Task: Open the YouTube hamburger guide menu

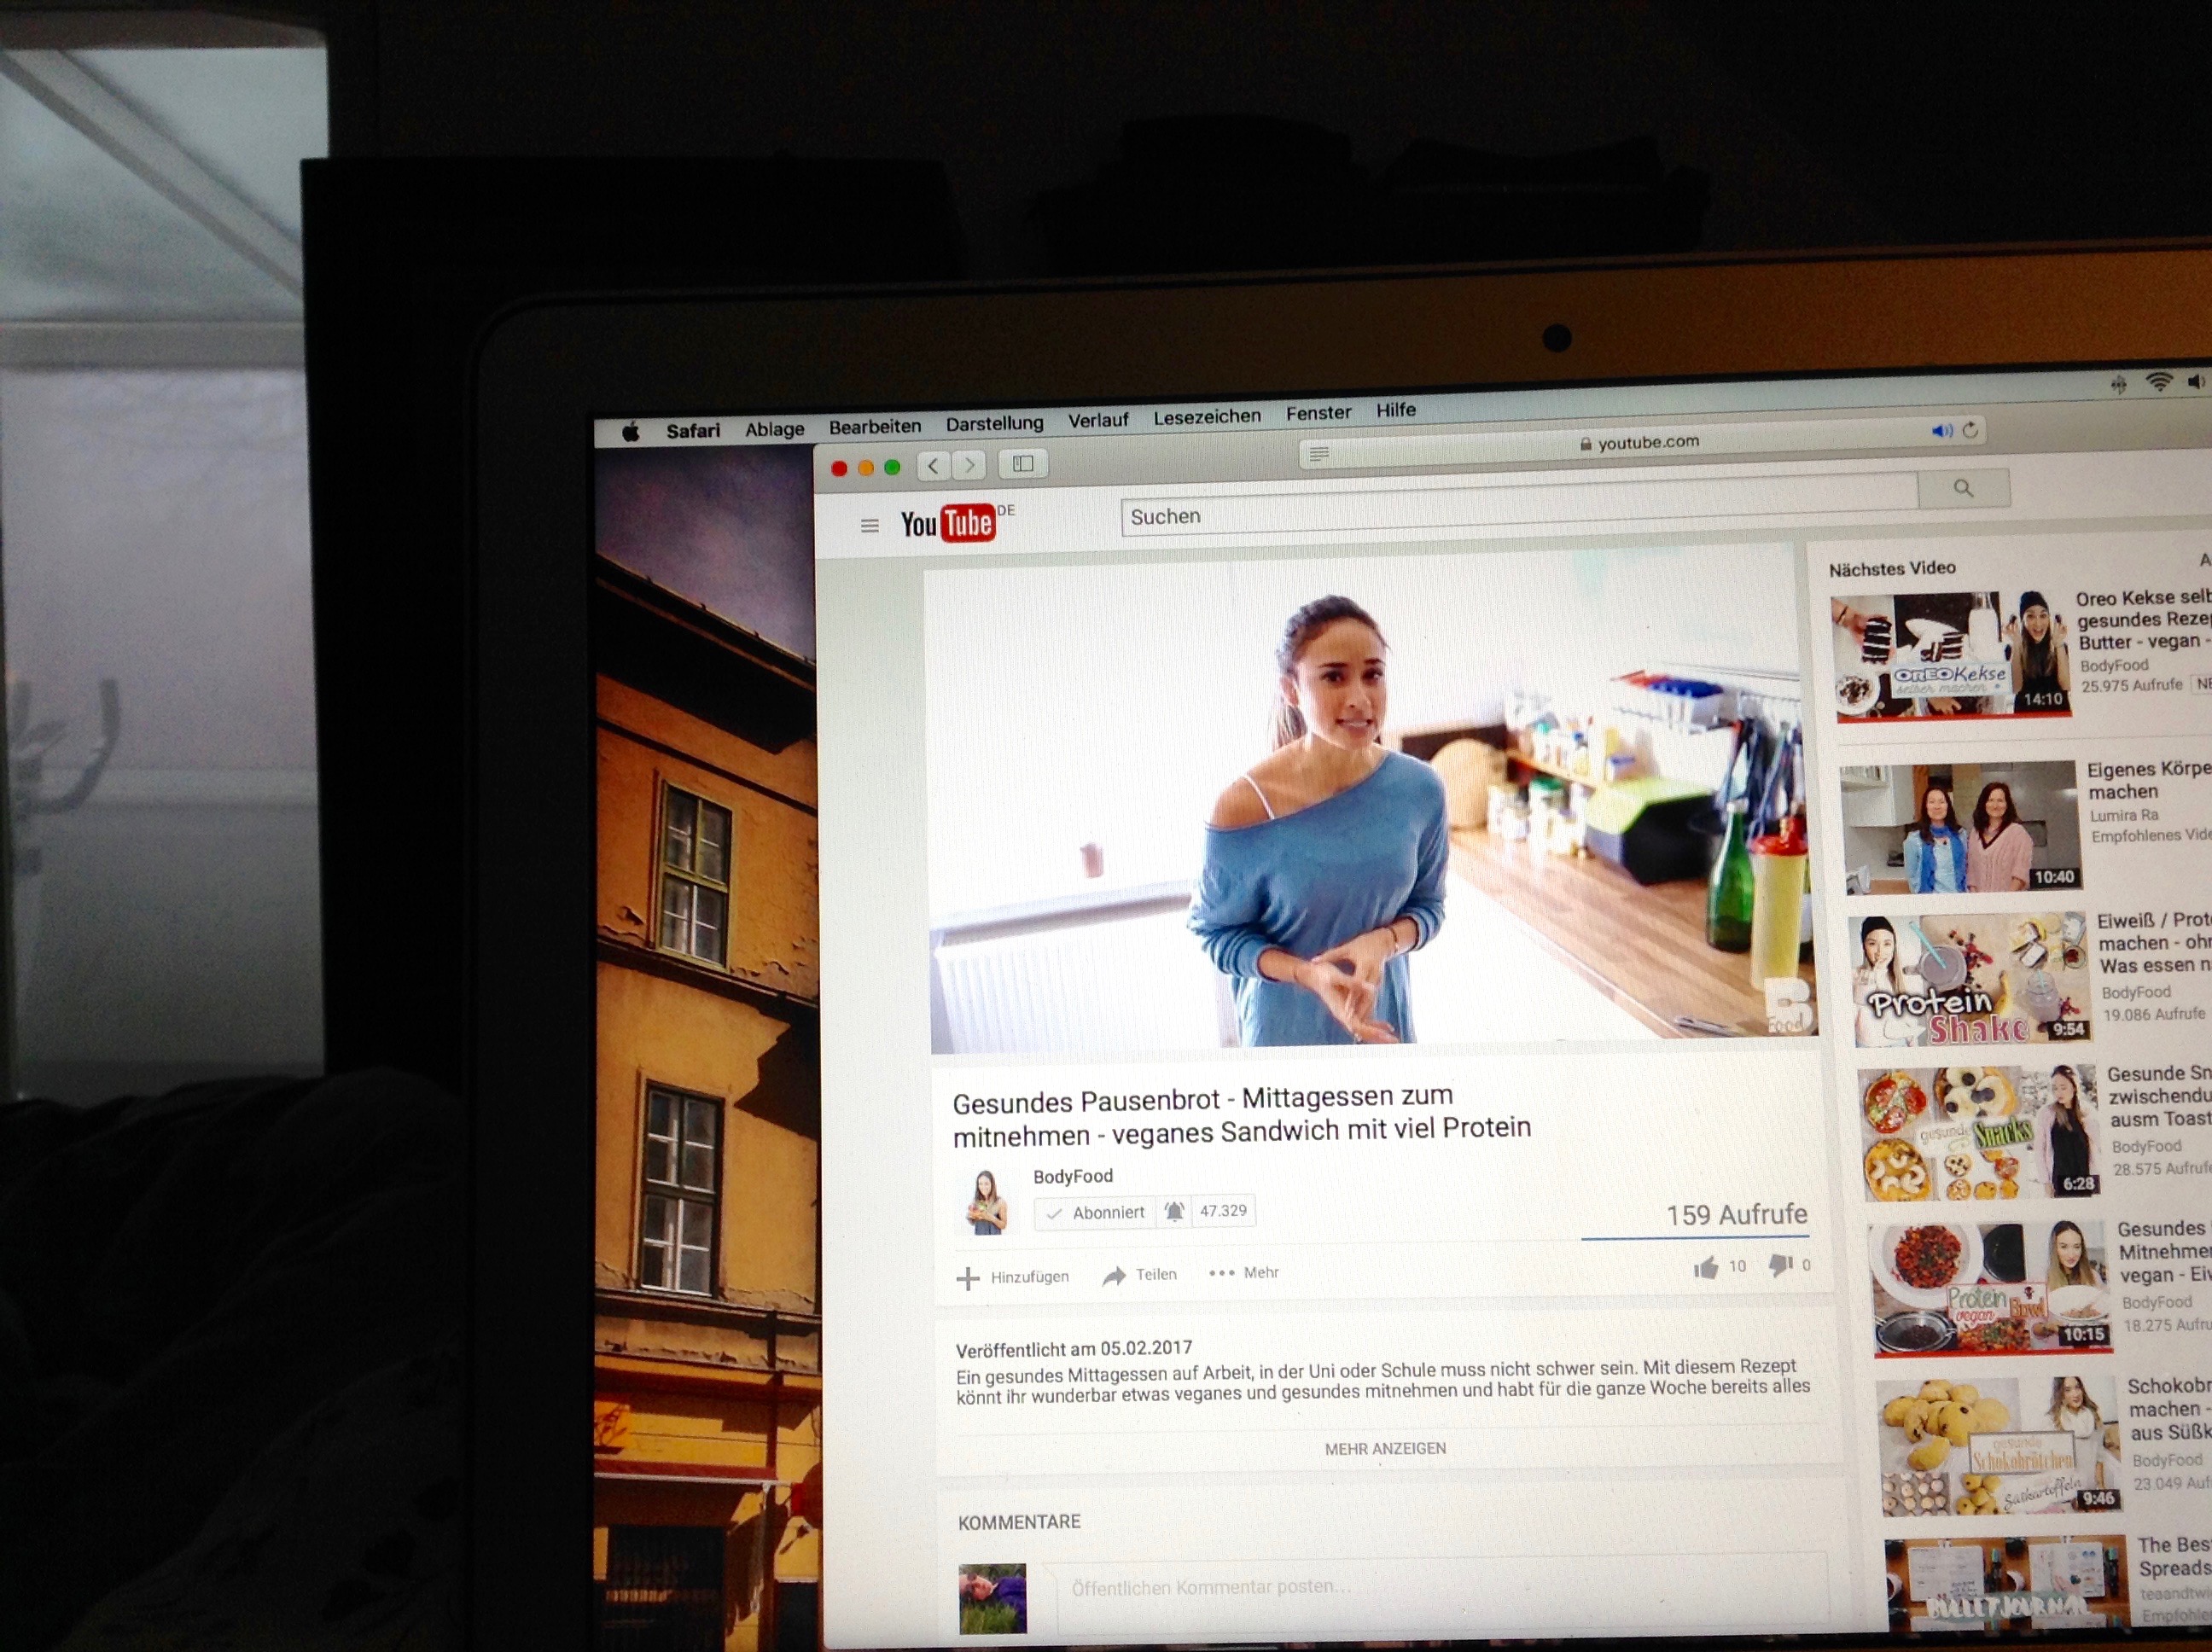Action: 869,525
